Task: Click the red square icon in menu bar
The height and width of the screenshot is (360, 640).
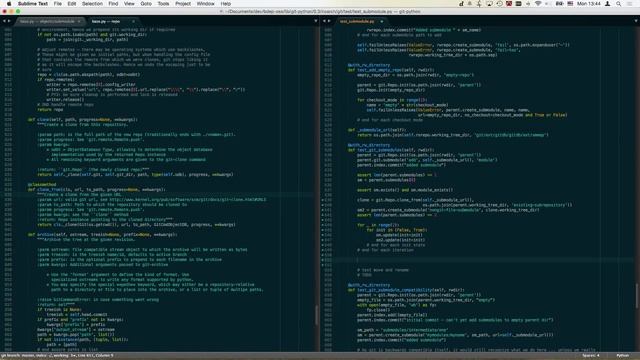Action: tap(509, 4)
